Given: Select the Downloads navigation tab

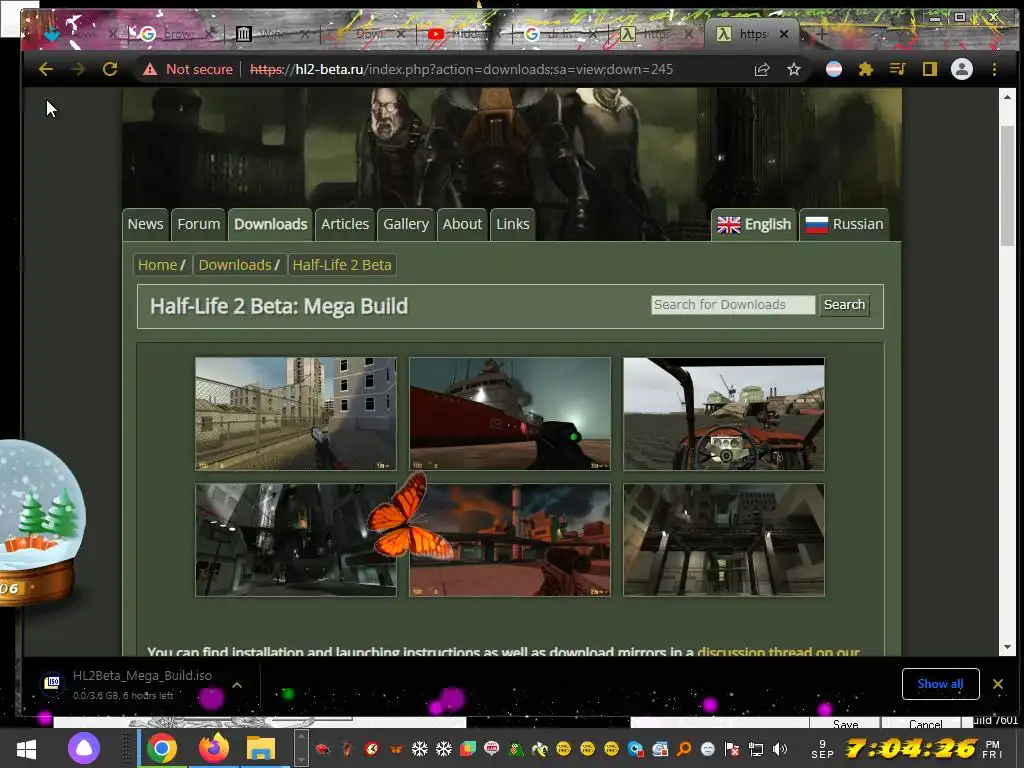Looking at the screenshot, I should [x=270, y=224].
